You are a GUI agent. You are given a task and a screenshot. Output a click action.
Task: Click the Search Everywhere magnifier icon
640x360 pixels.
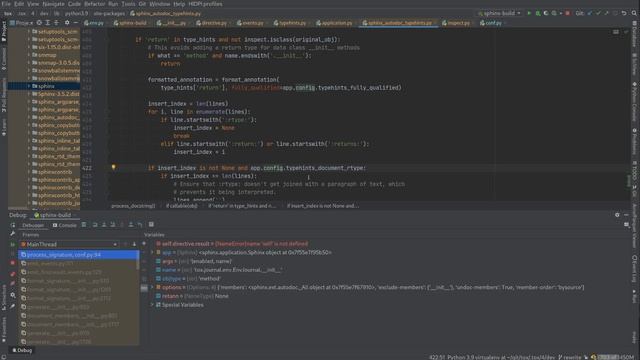634,13
